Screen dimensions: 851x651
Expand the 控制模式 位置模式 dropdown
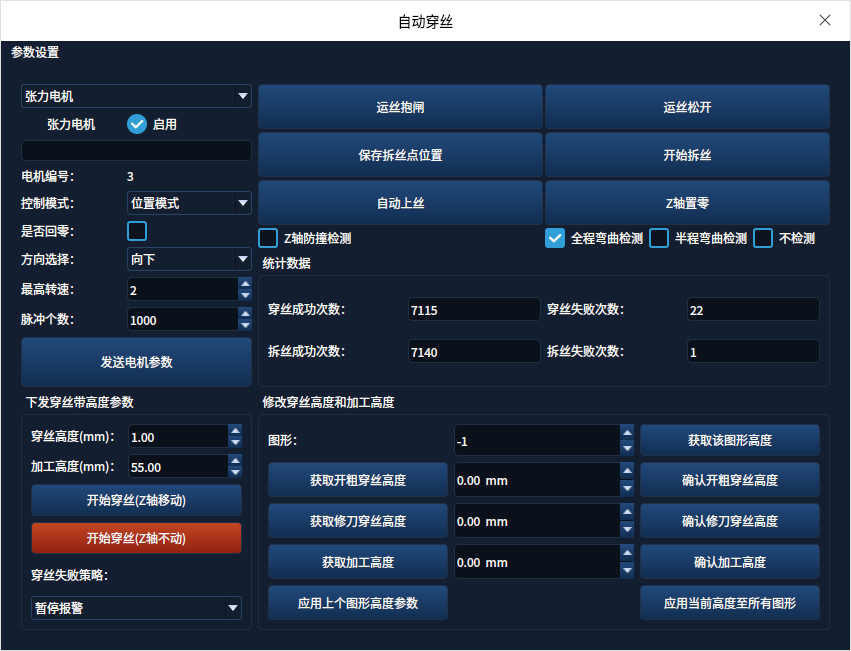pyautogui.click(x=189, y=203)
